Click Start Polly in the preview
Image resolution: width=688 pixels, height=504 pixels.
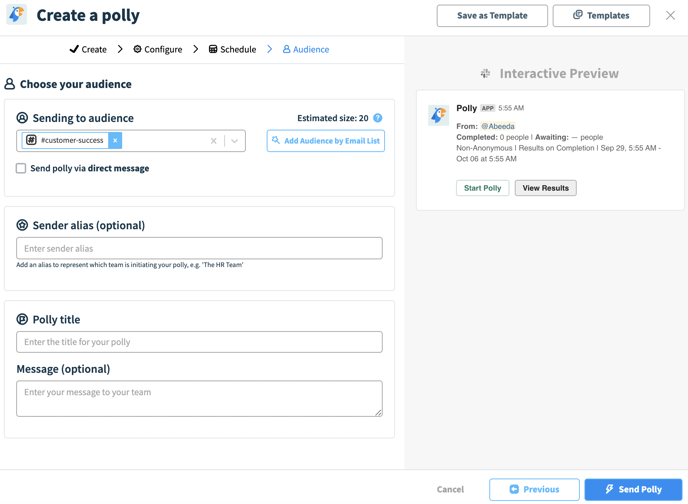[x=482, y=188]
